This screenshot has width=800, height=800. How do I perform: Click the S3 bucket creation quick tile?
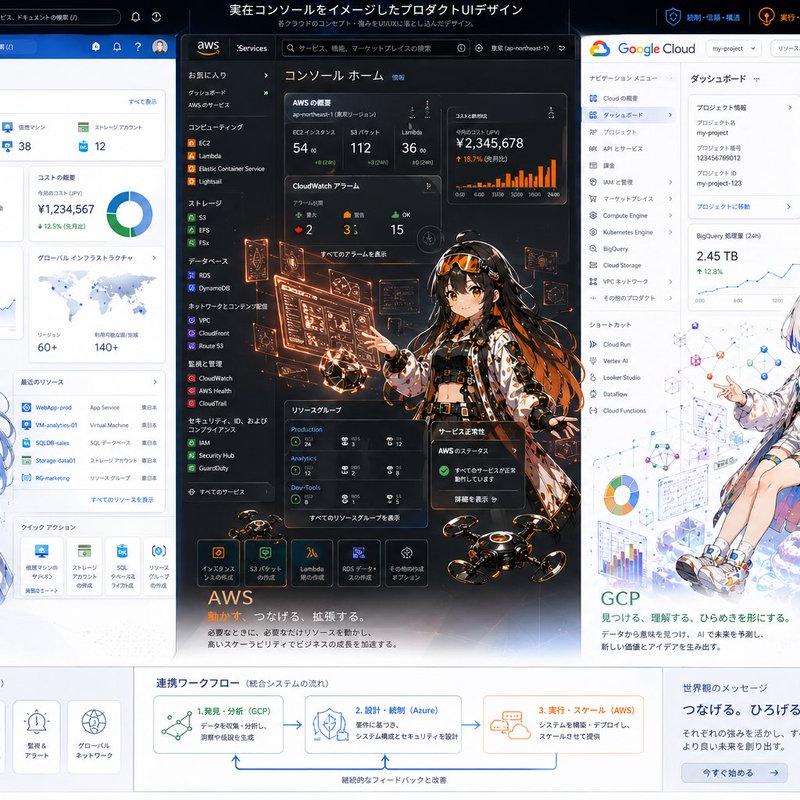tap(265, 562)
